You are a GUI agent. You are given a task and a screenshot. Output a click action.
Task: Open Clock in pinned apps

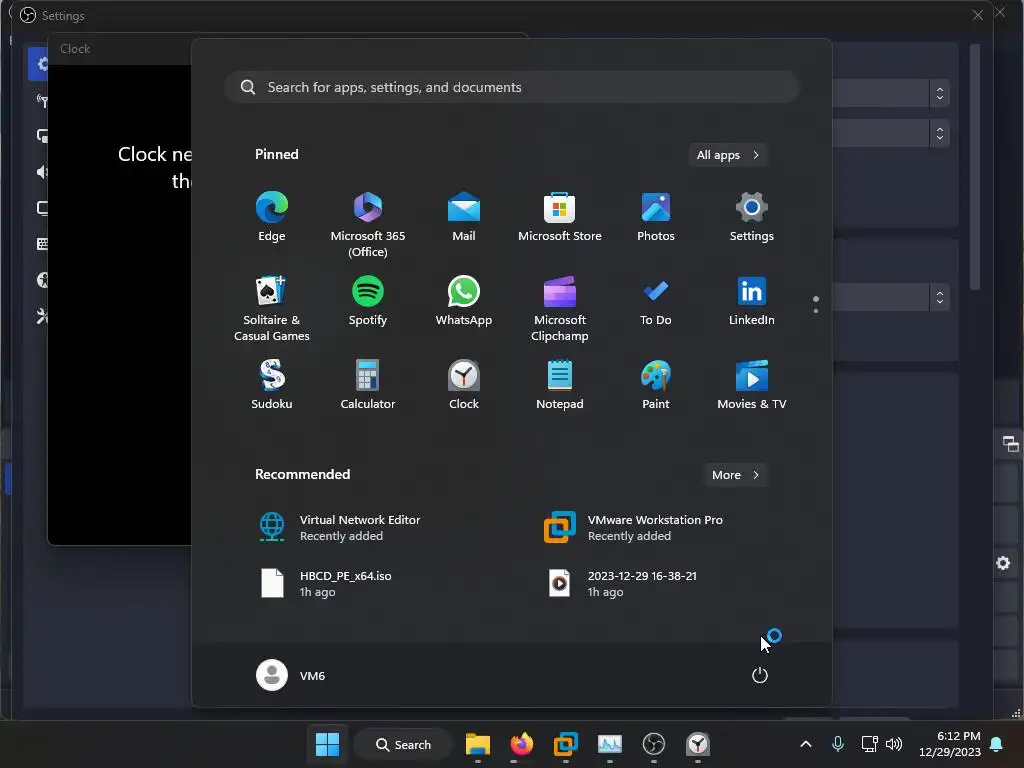(x=464, y=385)
